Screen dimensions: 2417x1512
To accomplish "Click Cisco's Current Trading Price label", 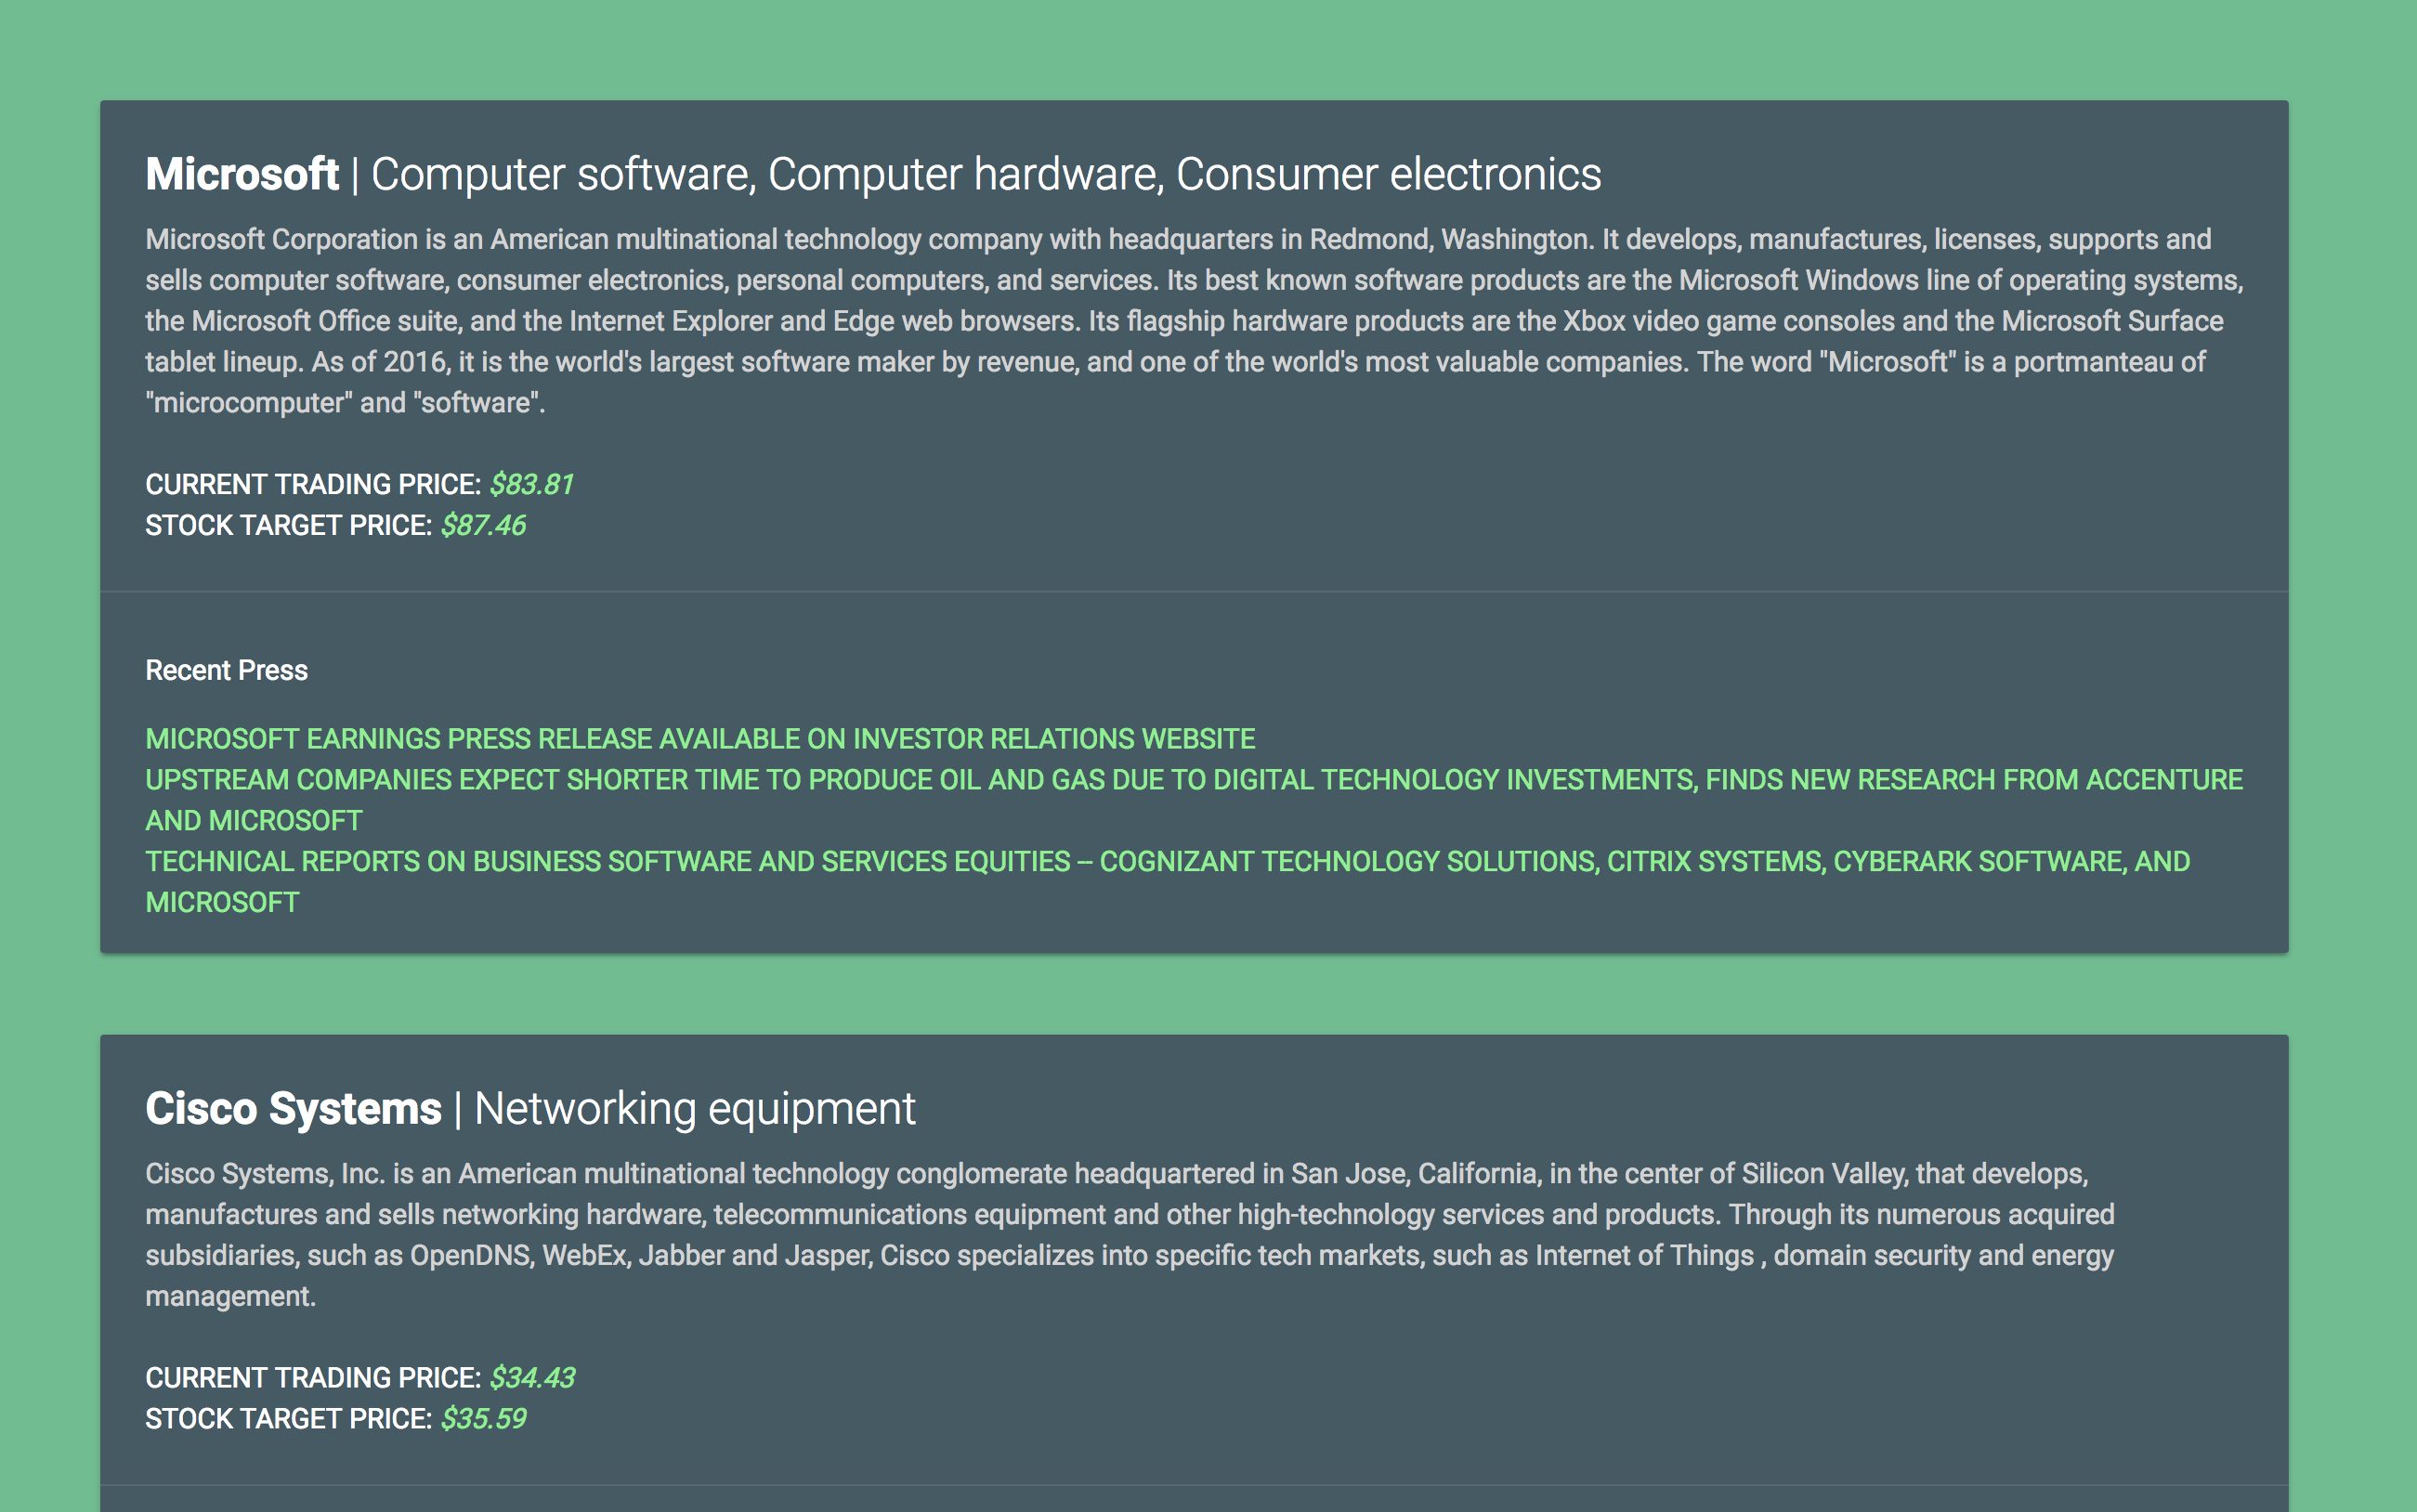I will coord(313,1378).
